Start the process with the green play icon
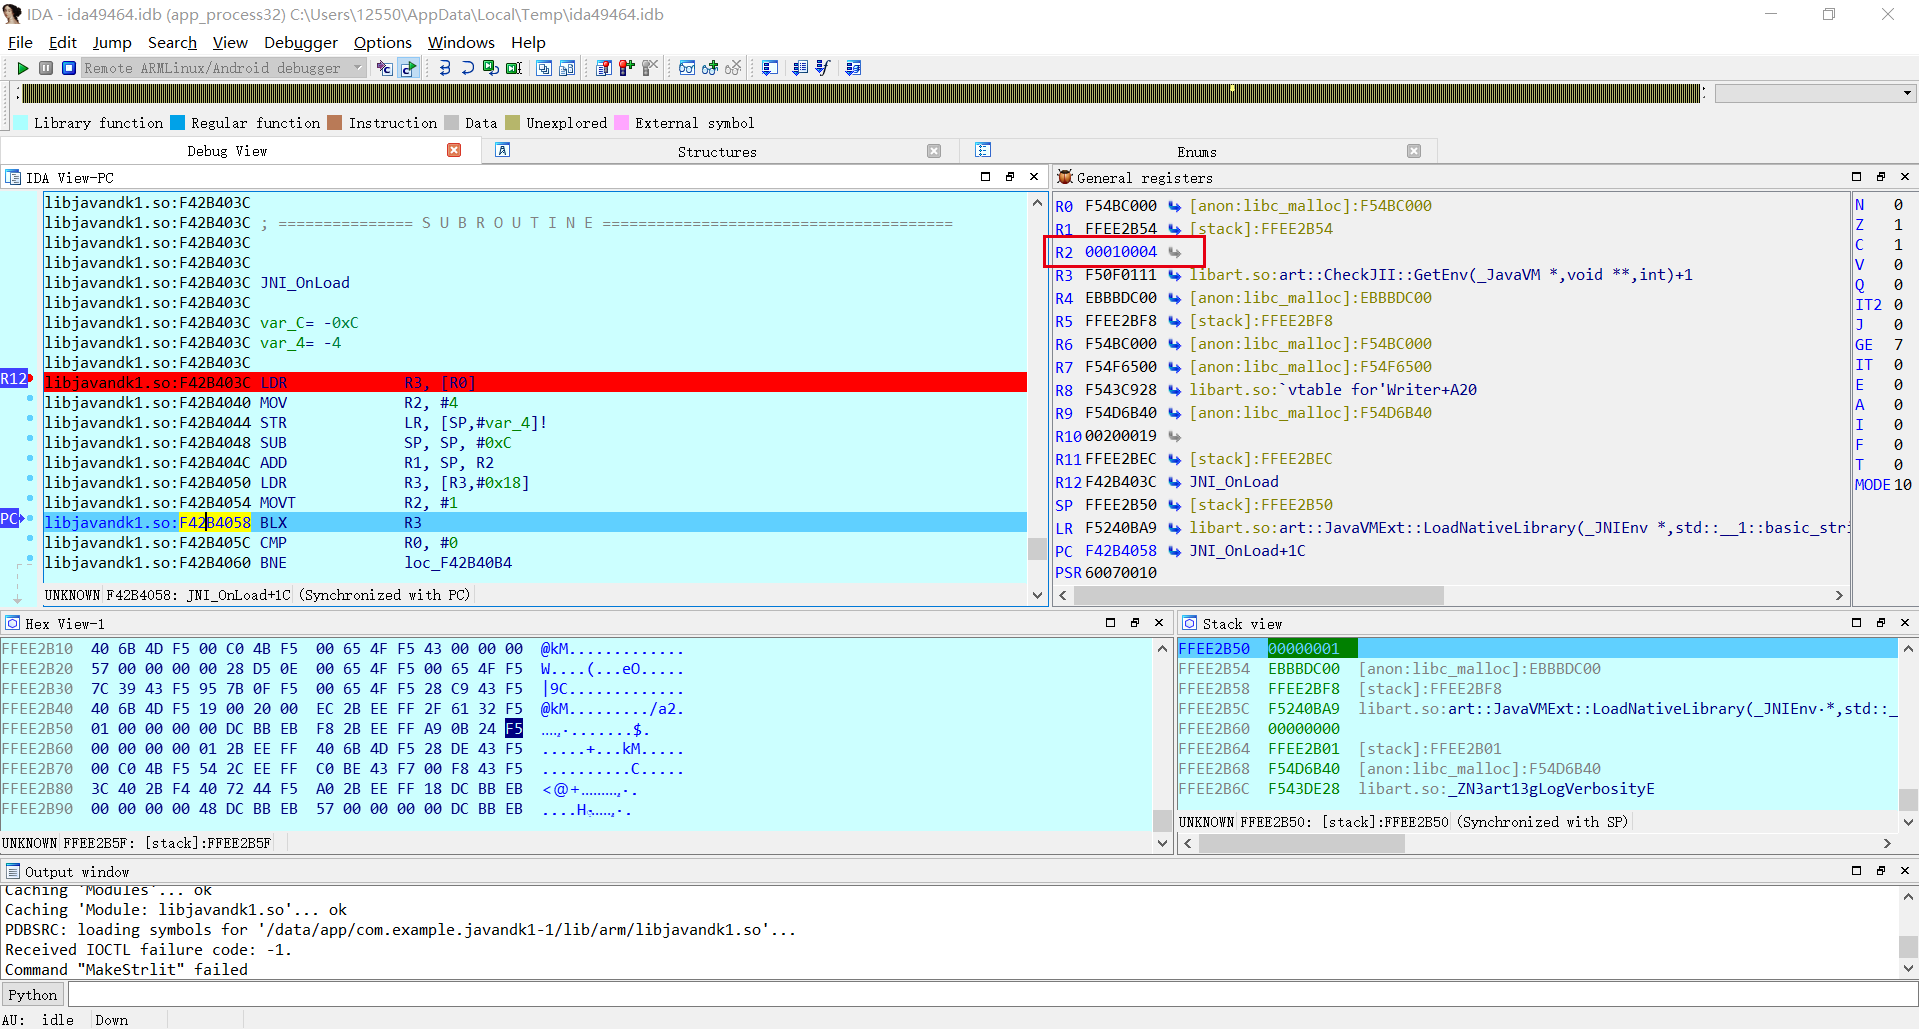 [x=22, y=68]
